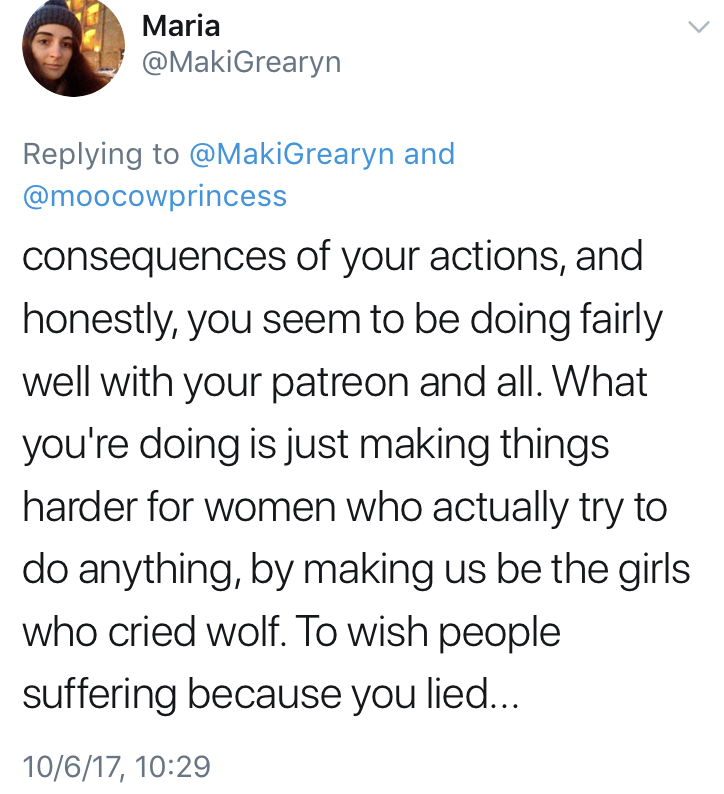Click the 10/6/17, 10:29 timestamp
Viewport: 724px width, 794px height.
click(116, 766)
